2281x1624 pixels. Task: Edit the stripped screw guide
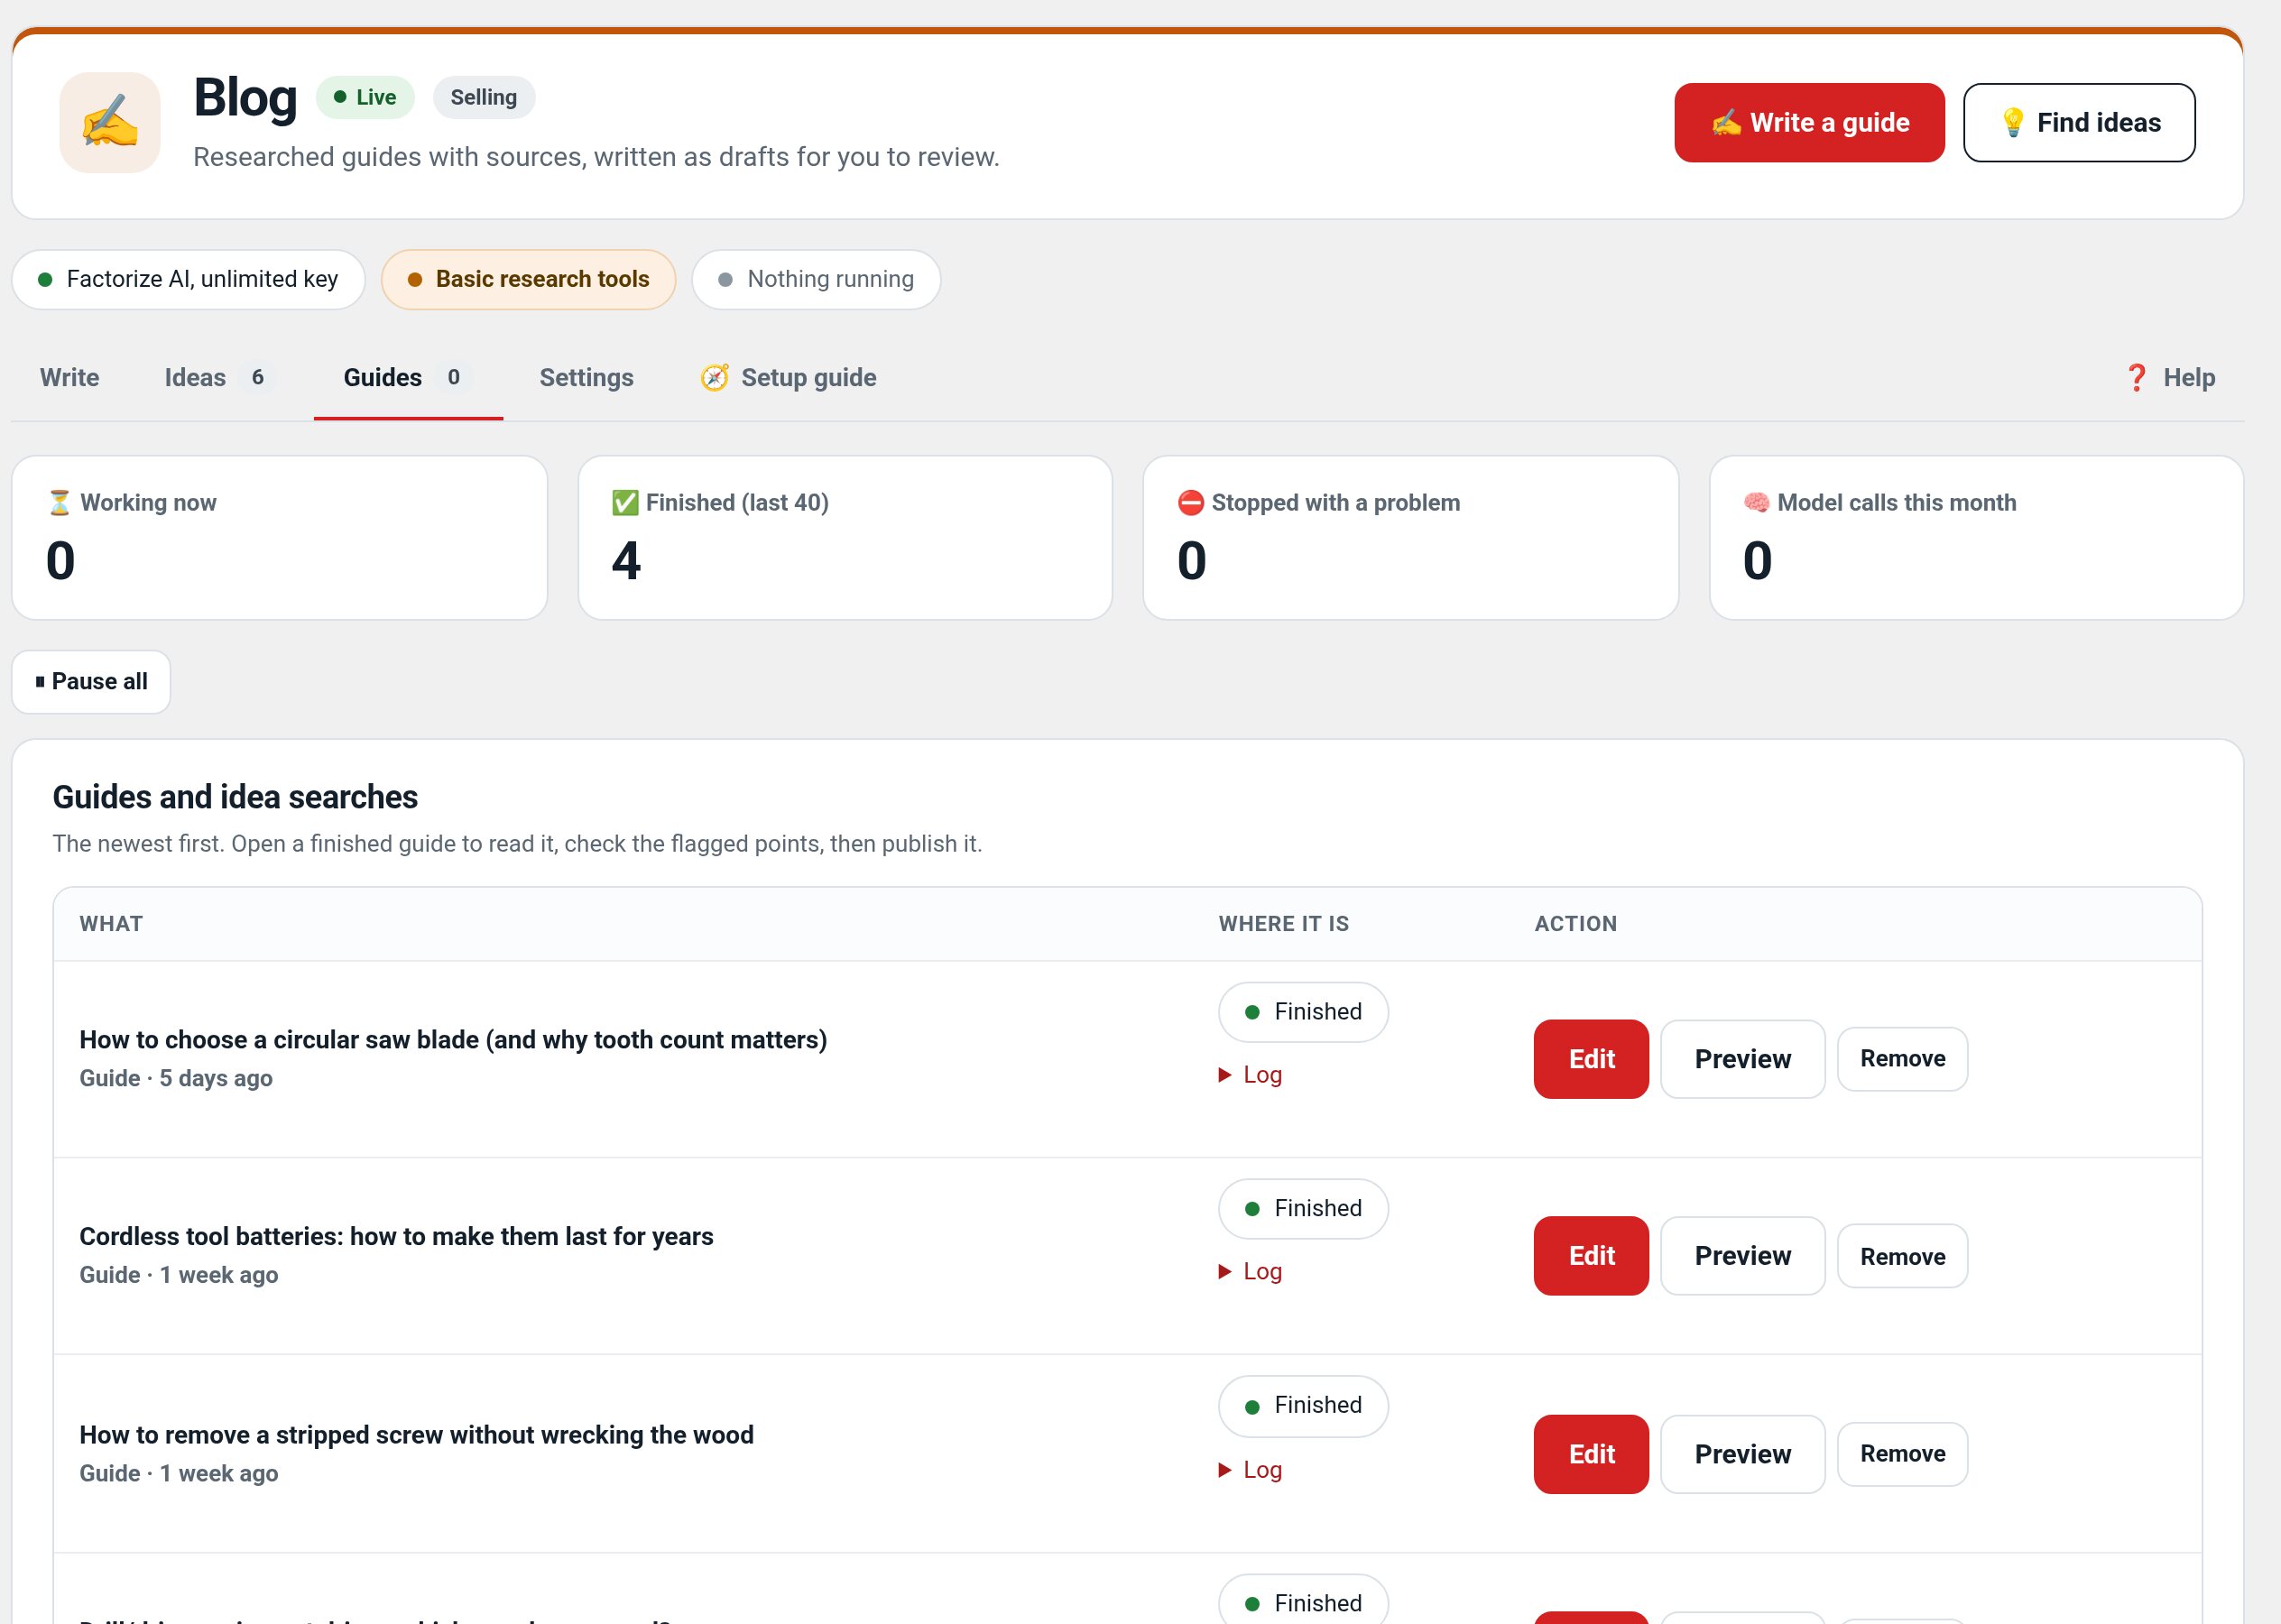pyautogui.click(x=1591, y=1454)
